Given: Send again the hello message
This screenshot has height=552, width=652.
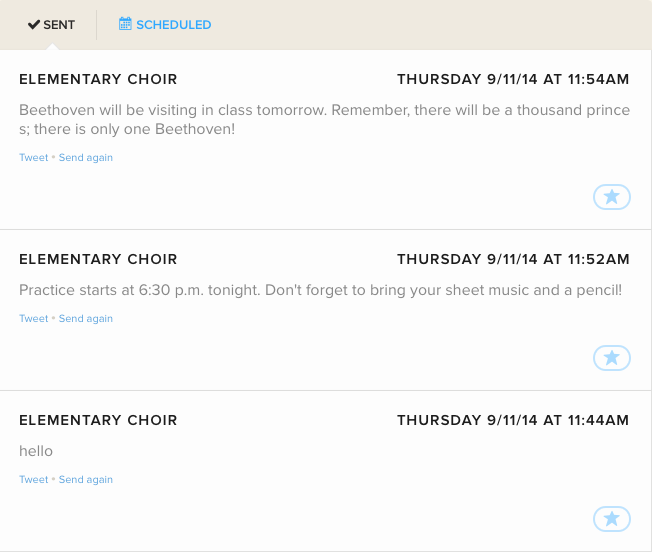Looking at the screenshot, I should (86, 479).
